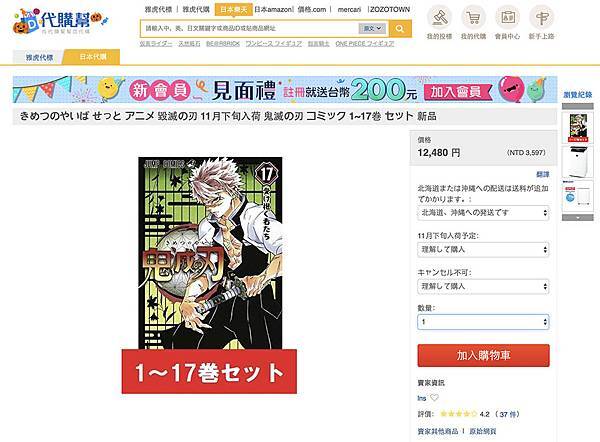The height and width of the screenshot is (442, 600).
Task: Open the 我的代購 shopping cart icon
Action: (x=473, y=18)
